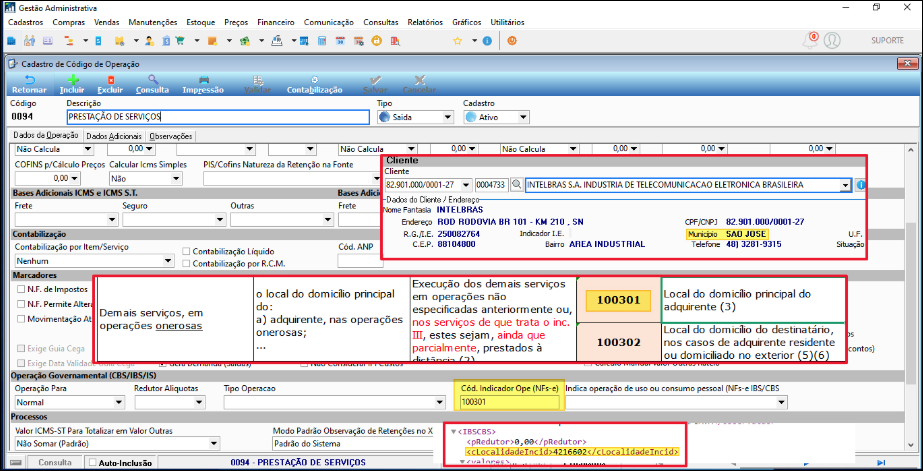The image size is (923, 471).
Task: Click the Consulta tab in status bar
Action: coord(55,462)
